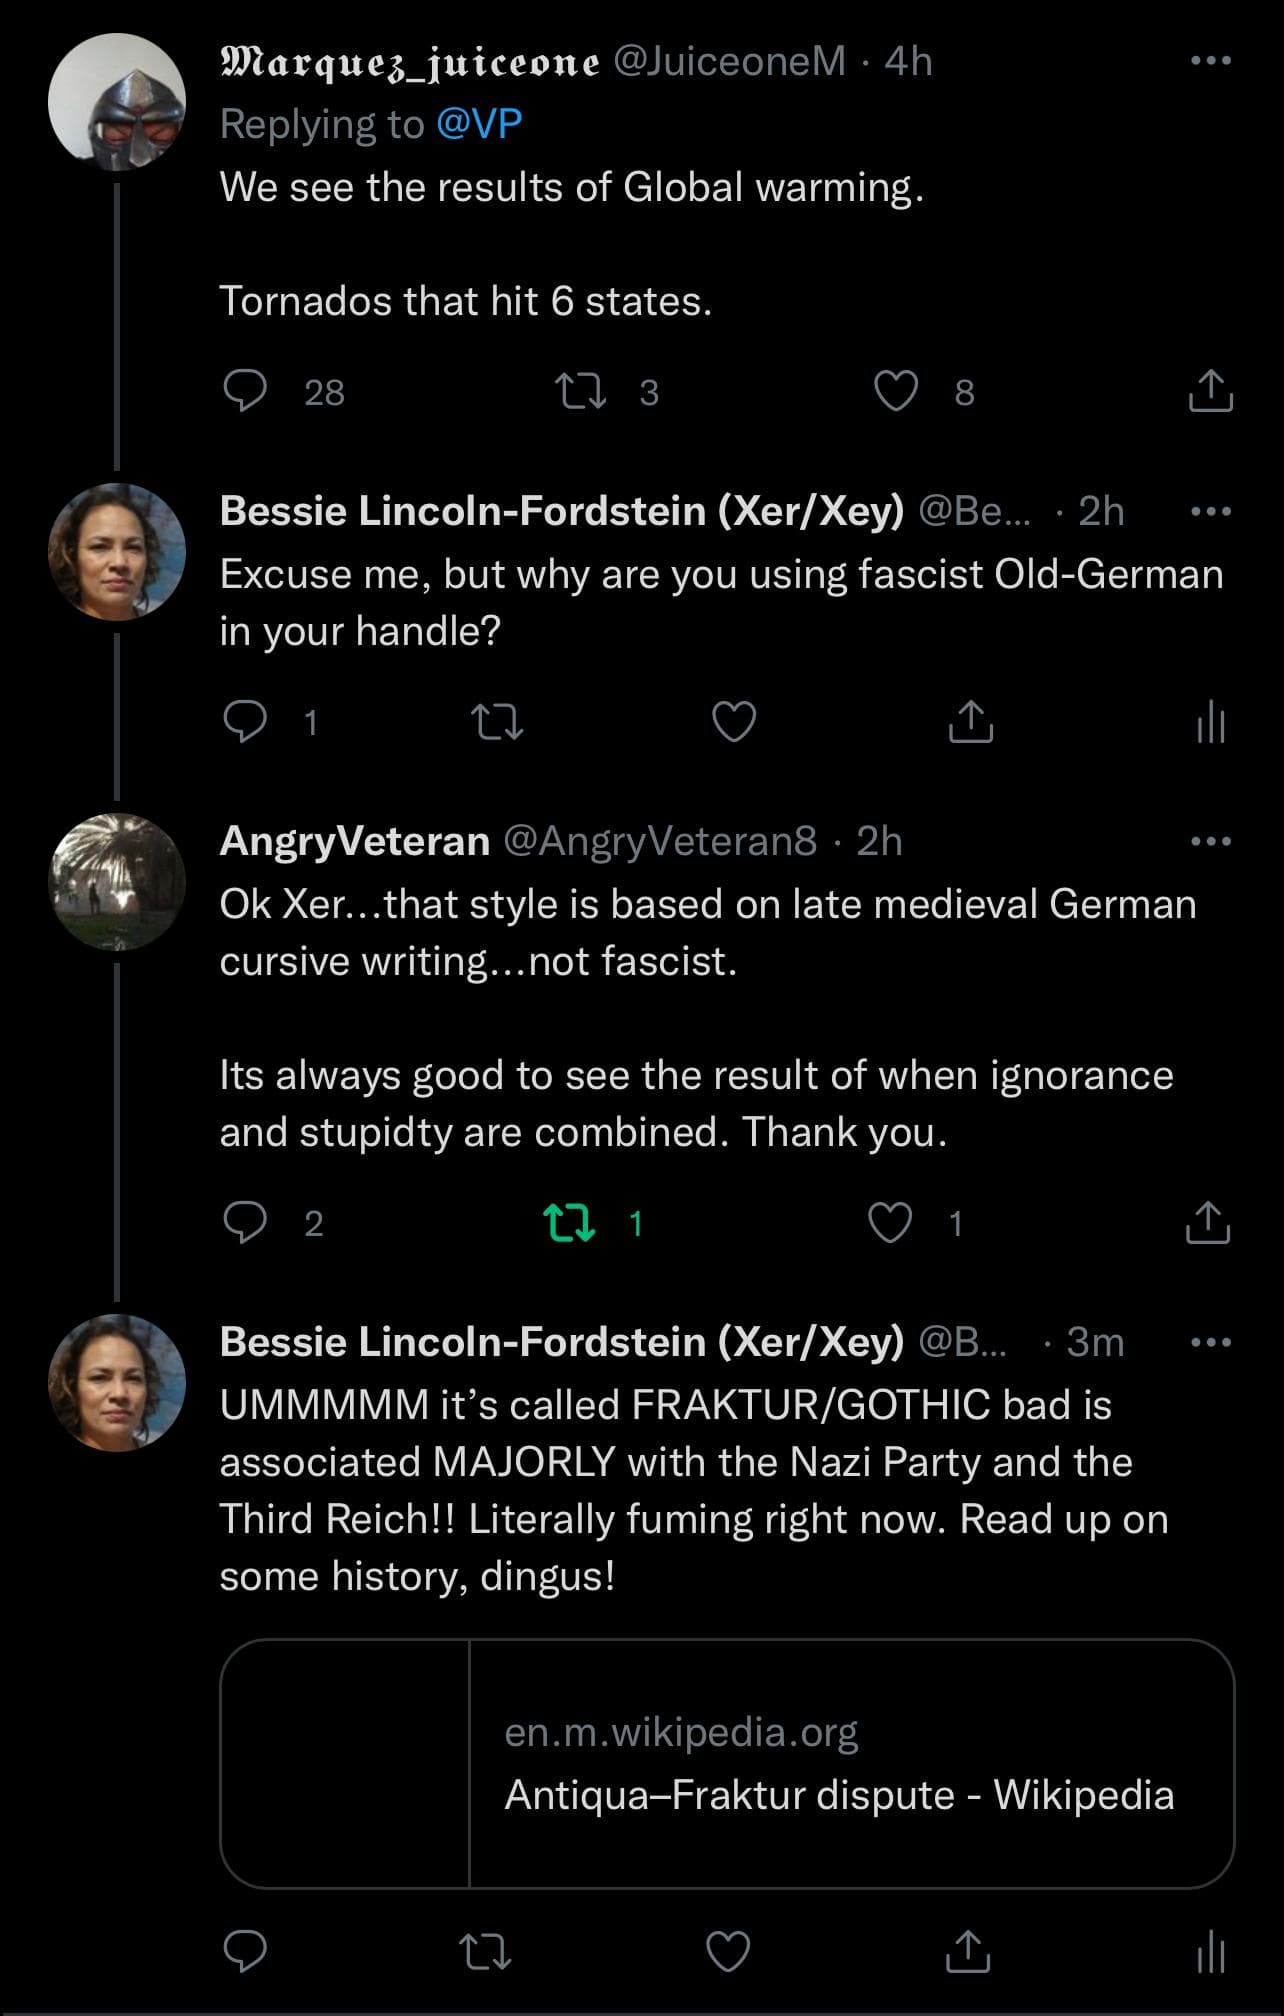Undo retweet on AngryVeteran's tweet
Image resolution: width=1284 pixels, height=2016 pixels.
569,1222
